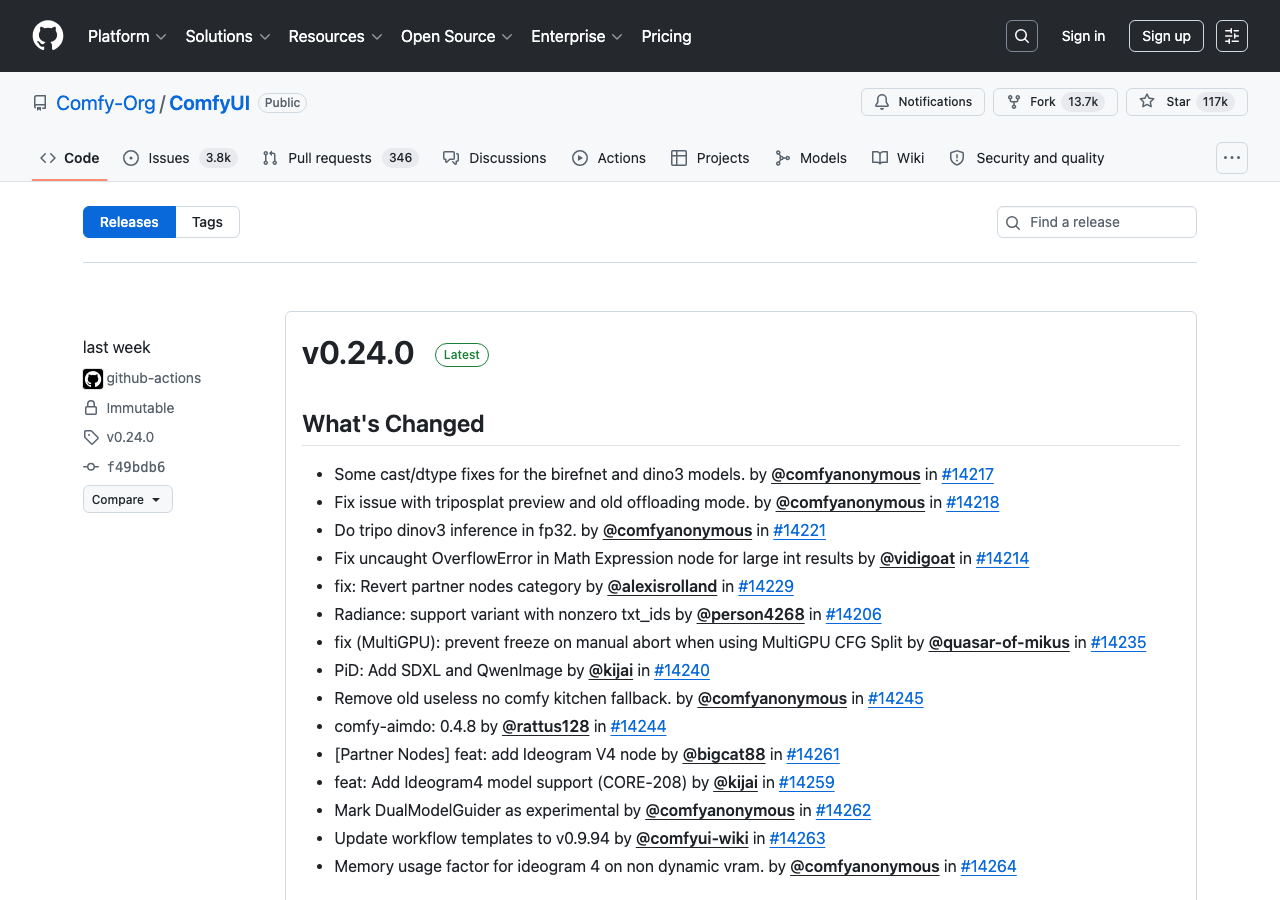
Task: Focus the Find a release search field
Action: tap(1097, 222)
